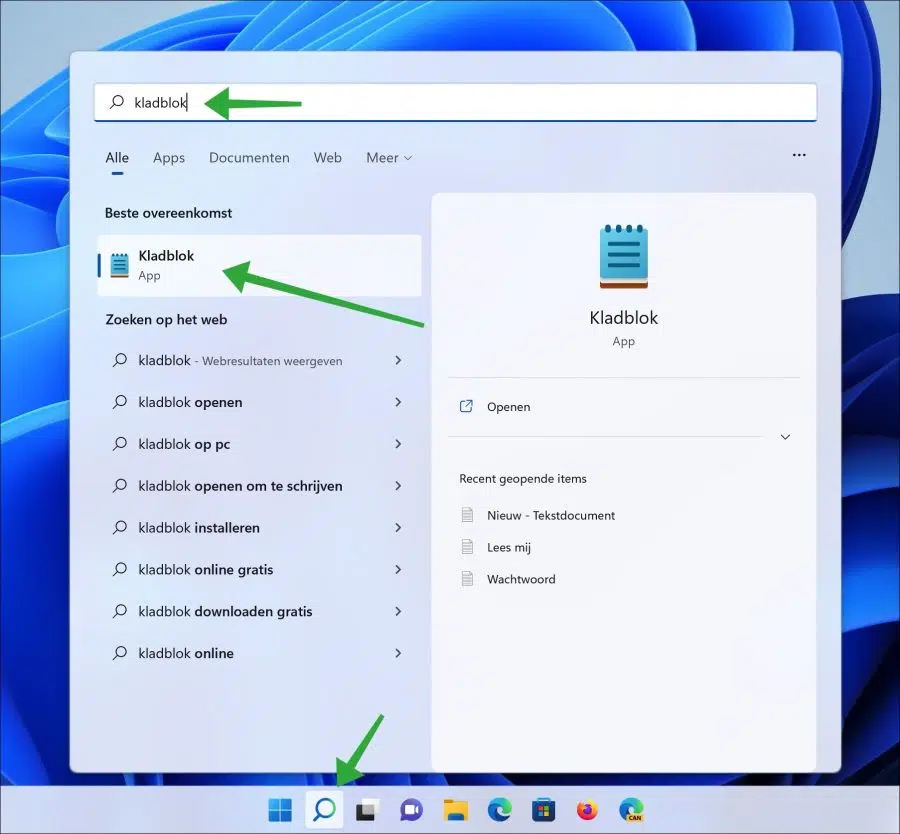The image size is (900, 834).
Task: Select the Alle tab
Action: coord(117,158)
